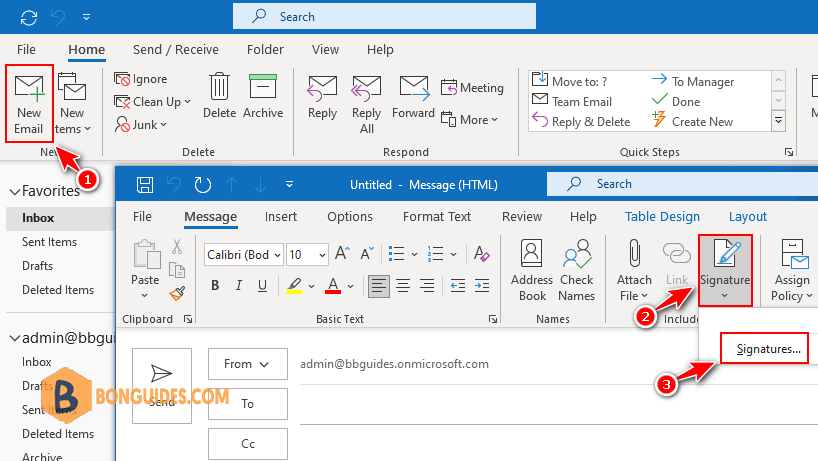Open the Customize Quick Access Toolbar dropdown in the main window
This screenshot has width=818, height=461.
pos(87,17)
